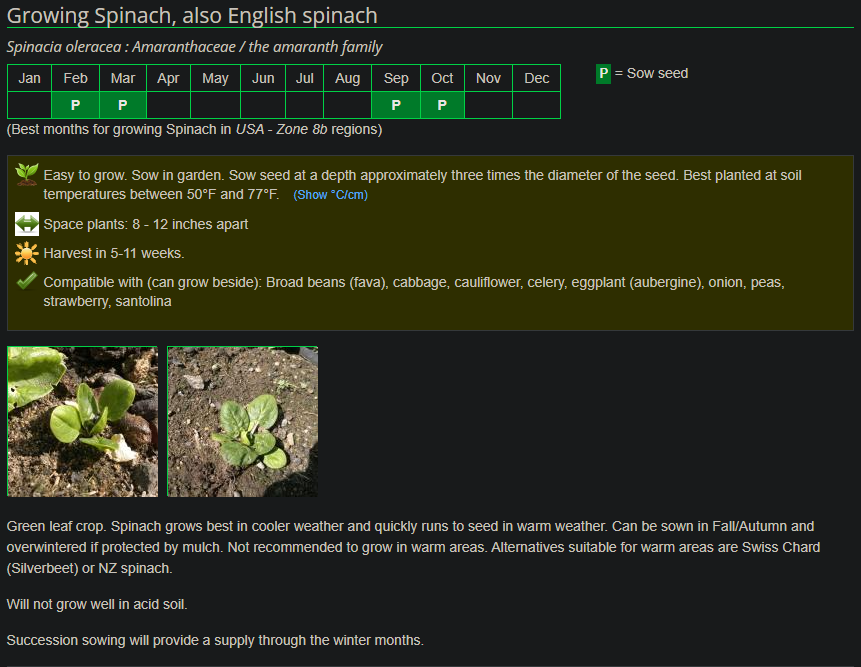
Task: Toggle units with Show °C/cm link
Action: [x=330, y=195]
